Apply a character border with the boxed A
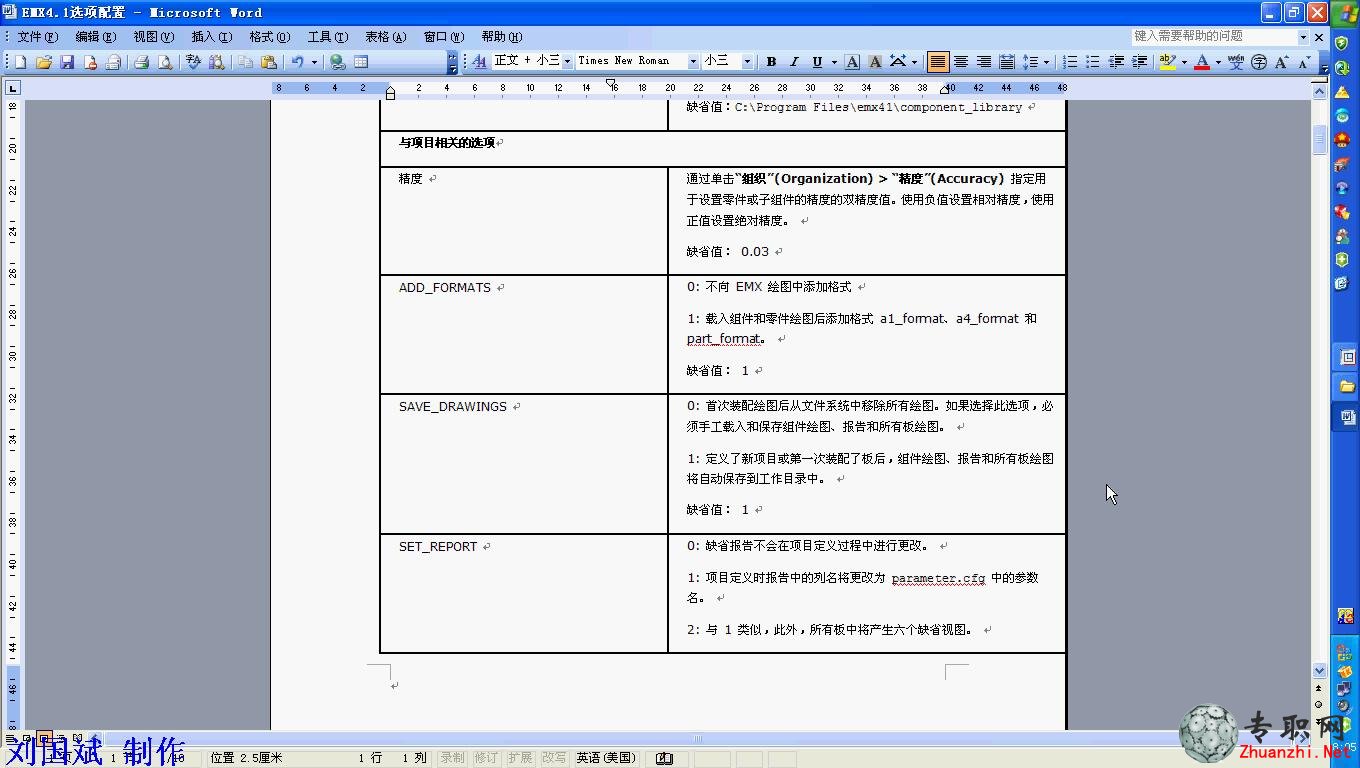The height and width of the screenshot is (768, 1360). [x=852, y=62]
